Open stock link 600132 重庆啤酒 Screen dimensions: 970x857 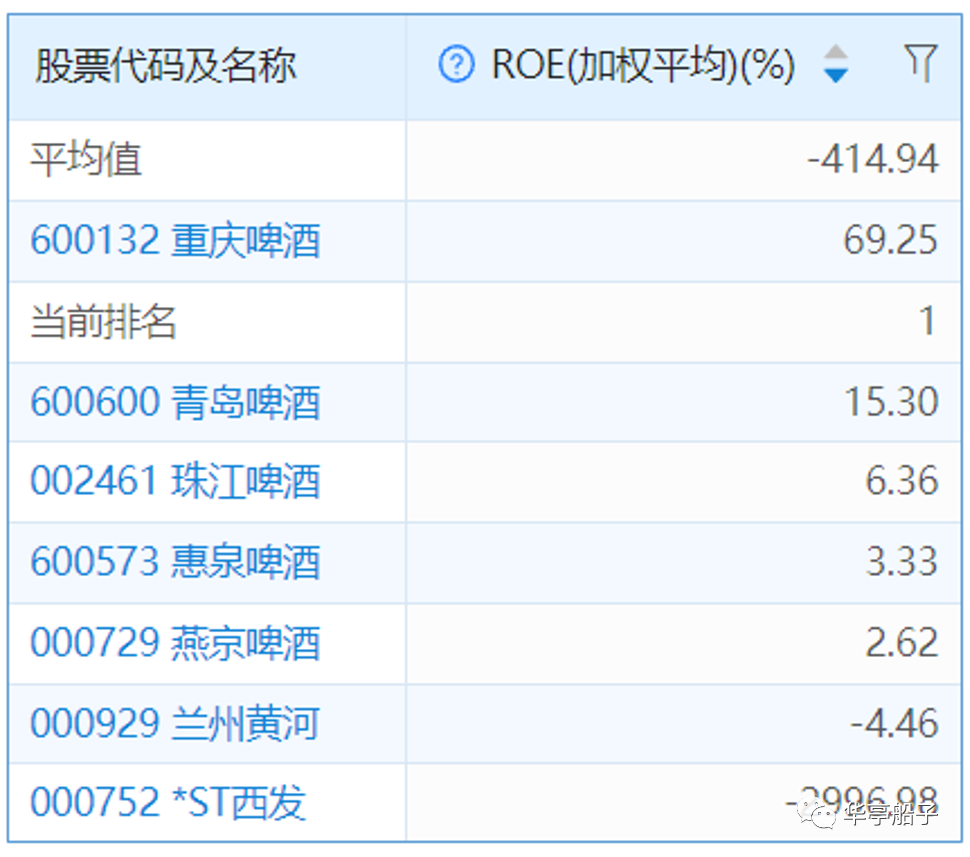[175, 240]
